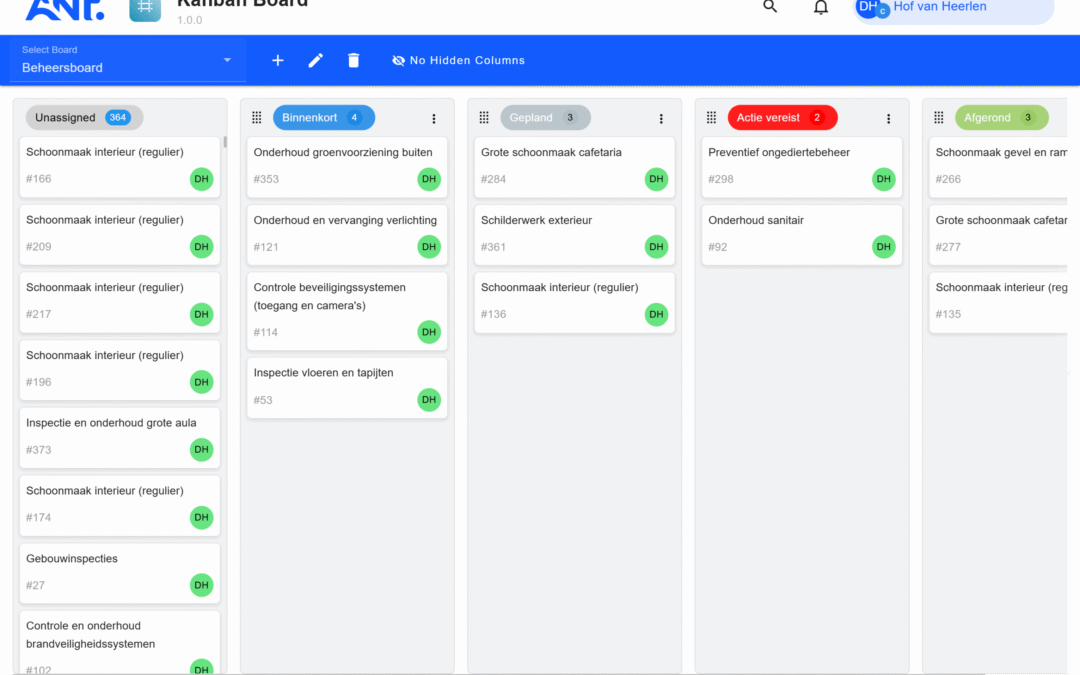Open card #196 Schoonmaak interieur
Viewport: 1080px width, 675px height.
pos(120,371)
